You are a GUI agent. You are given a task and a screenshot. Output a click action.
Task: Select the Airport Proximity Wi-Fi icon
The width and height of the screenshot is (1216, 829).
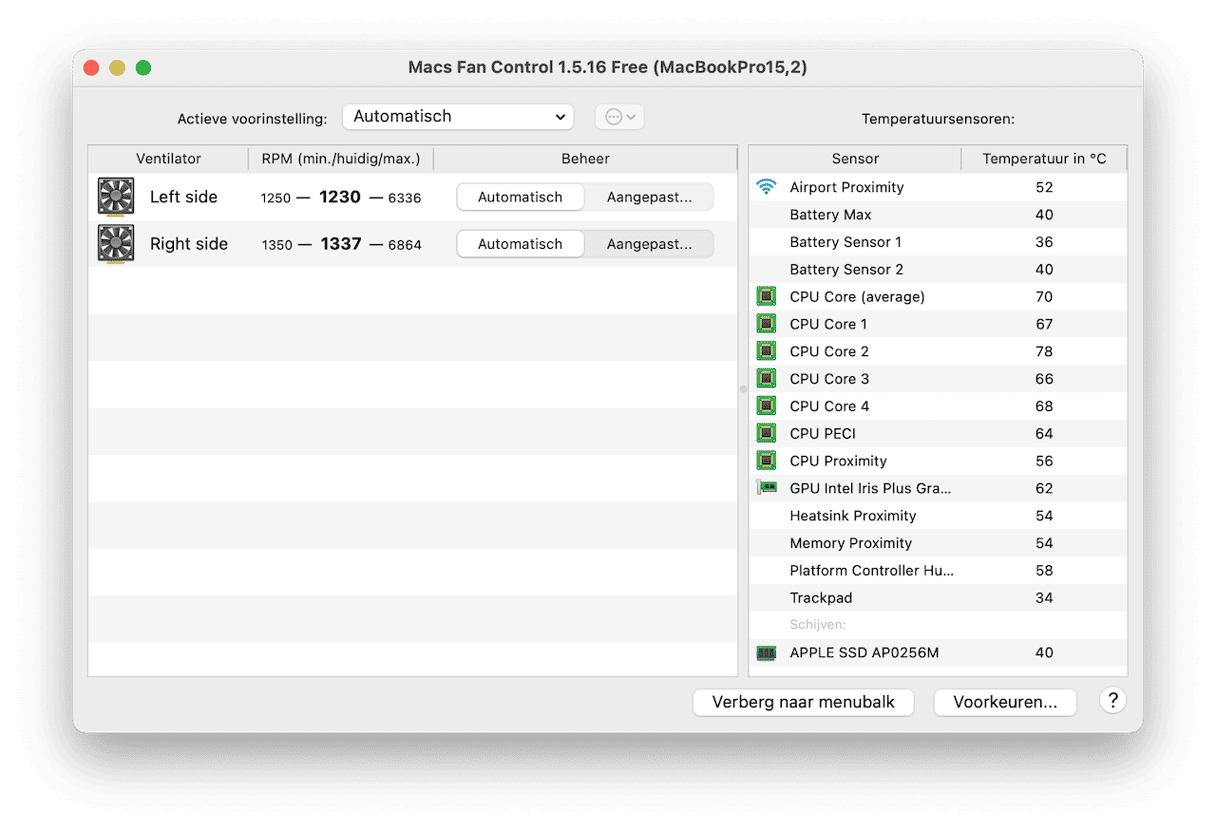pos(766,187)
